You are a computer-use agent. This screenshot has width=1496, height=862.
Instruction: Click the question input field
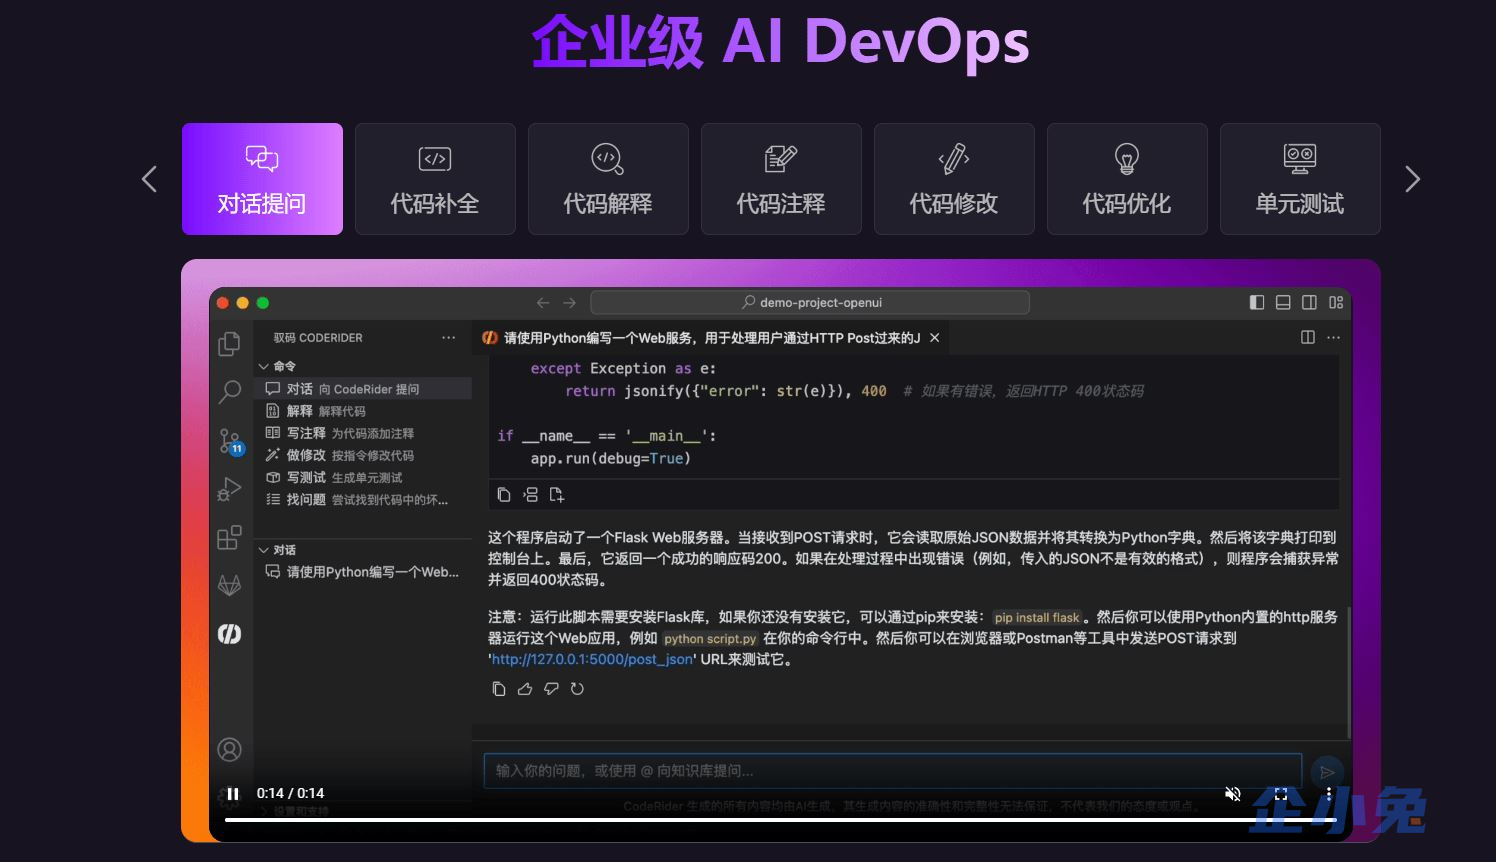(x=893, y=771)
